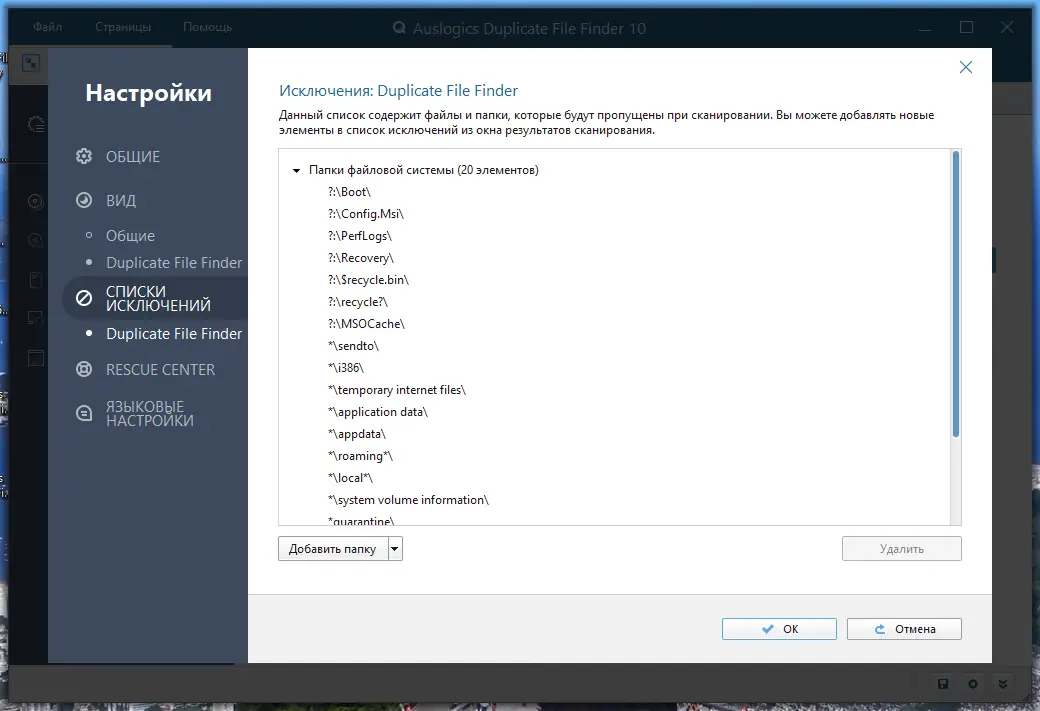The height and width of the screenshot is (711, 1040).
Task: Open the Страницы menu
Action: click(x=123, y=27)
